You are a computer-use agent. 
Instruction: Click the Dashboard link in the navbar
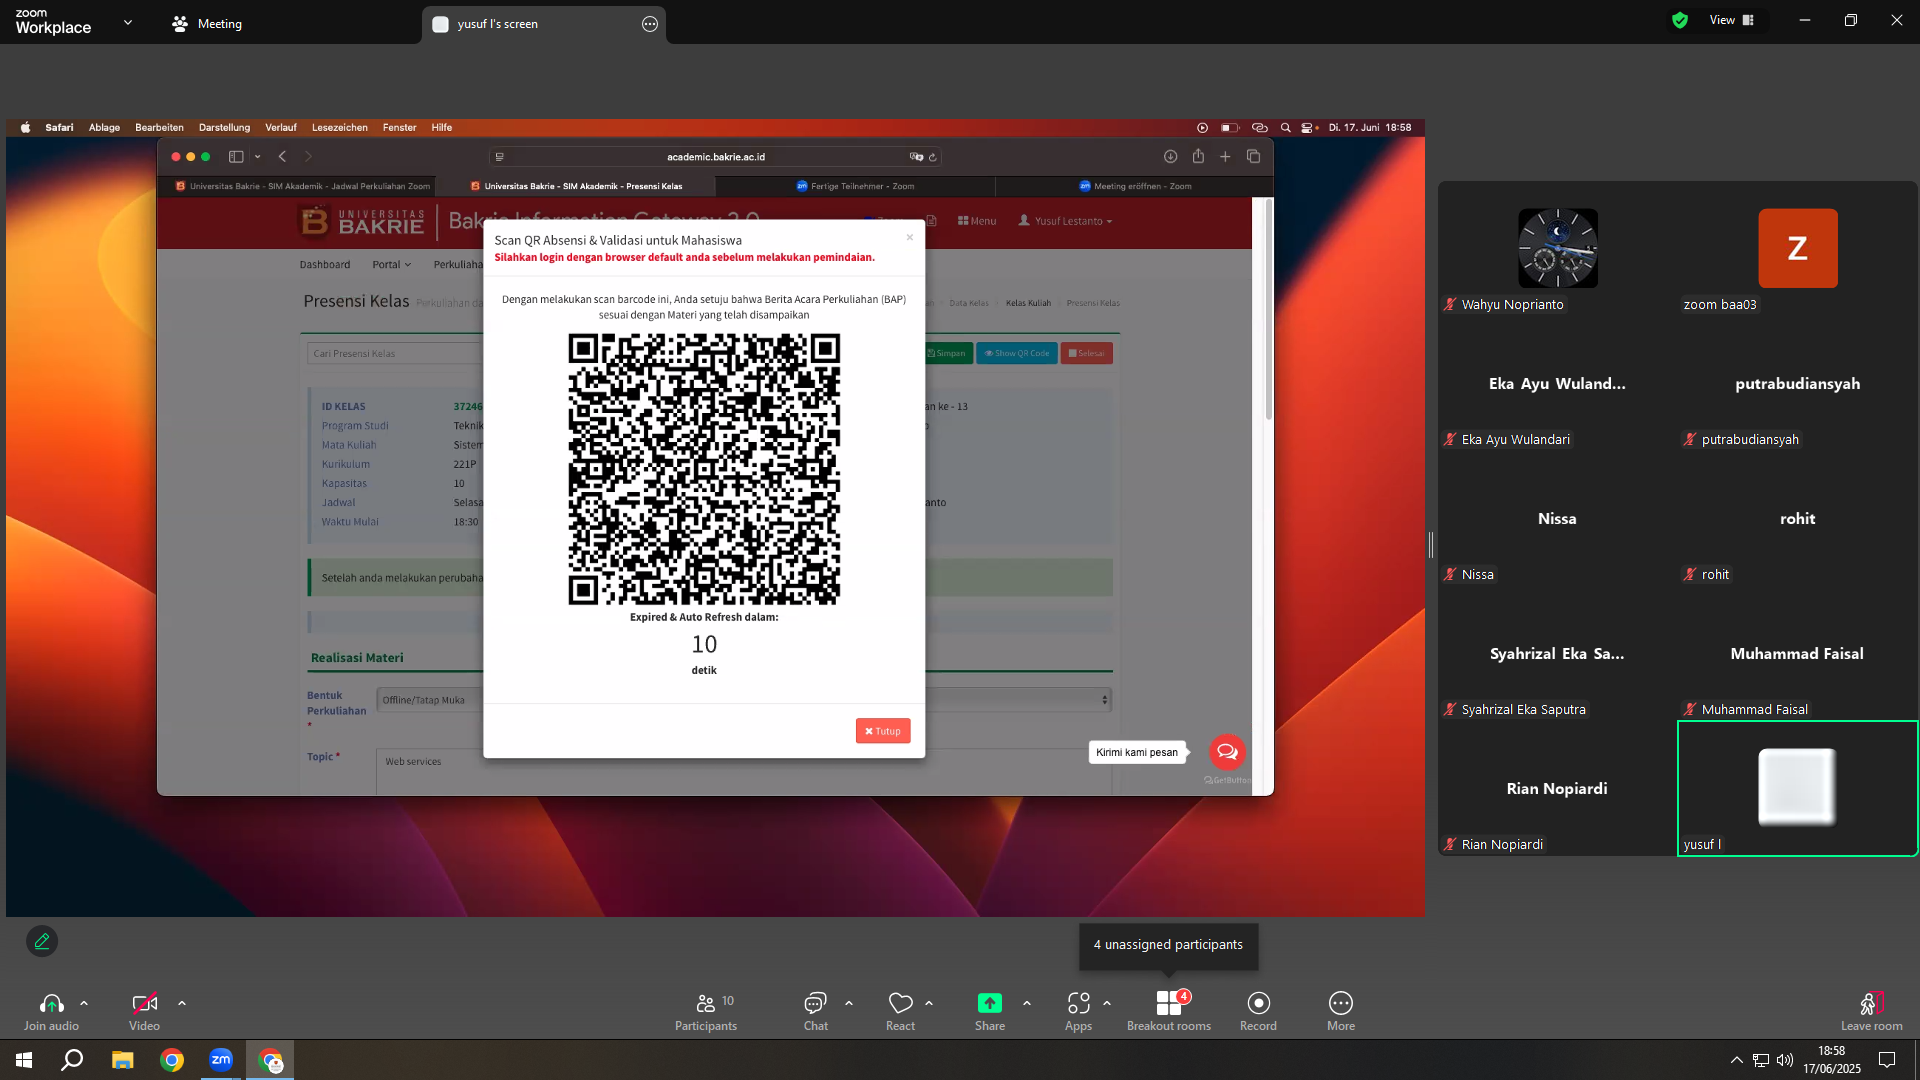325,265
